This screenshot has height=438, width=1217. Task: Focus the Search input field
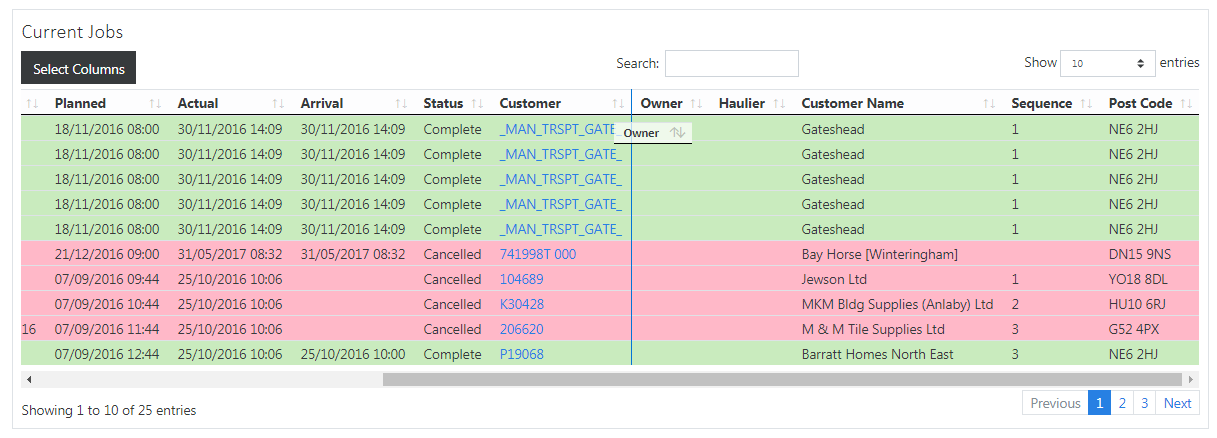click(x=732, y=63)
